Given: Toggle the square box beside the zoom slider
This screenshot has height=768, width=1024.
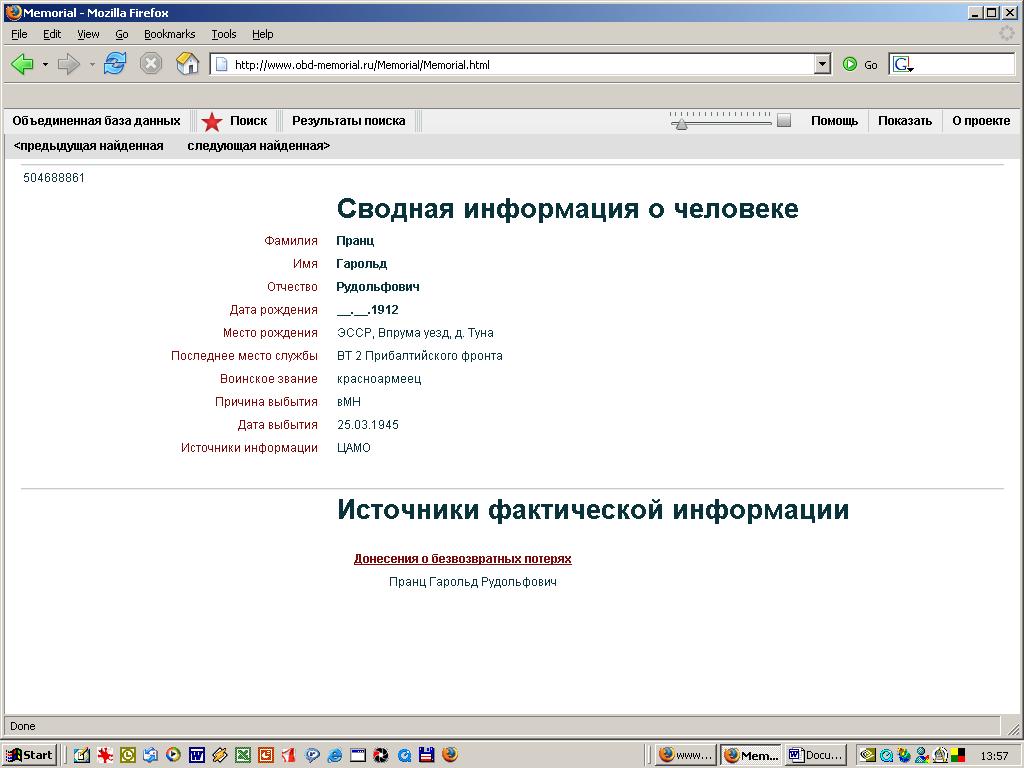Looking at the screenshot, I should (x=784, y=121).
